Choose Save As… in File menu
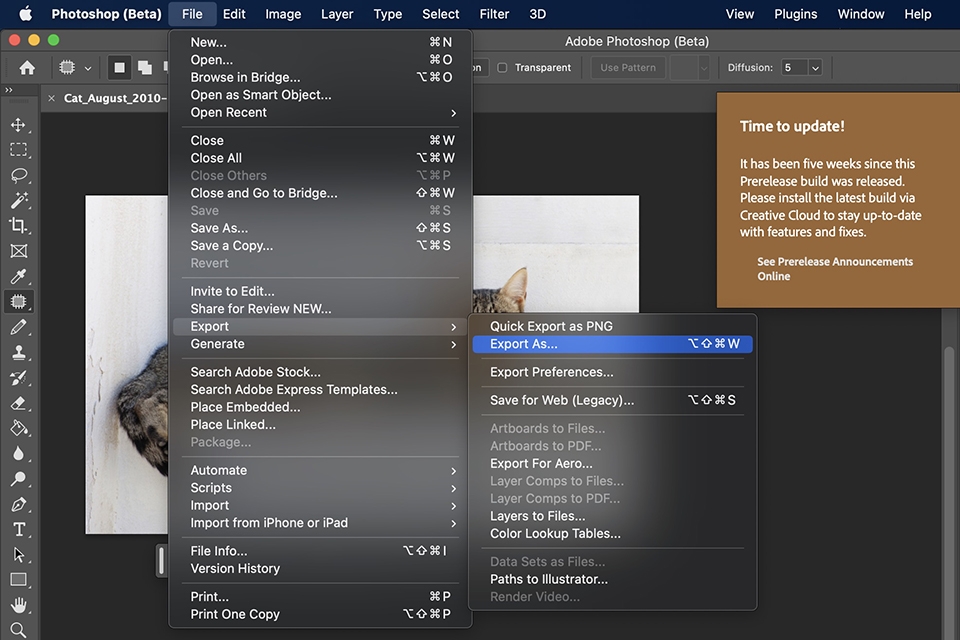960x640 pixels. 320,228
